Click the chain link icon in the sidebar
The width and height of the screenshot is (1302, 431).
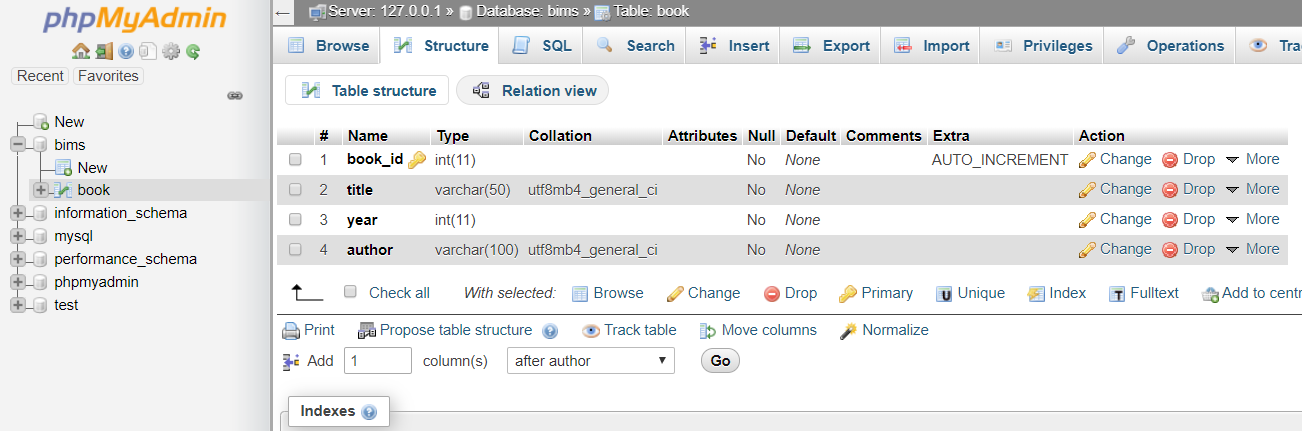235,96
